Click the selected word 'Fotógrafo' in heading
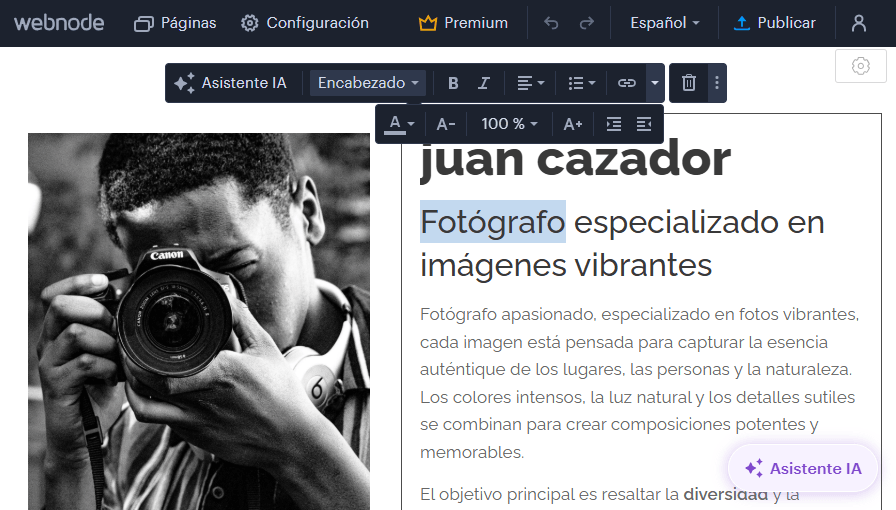896x510 pixels. pos(493,222)
